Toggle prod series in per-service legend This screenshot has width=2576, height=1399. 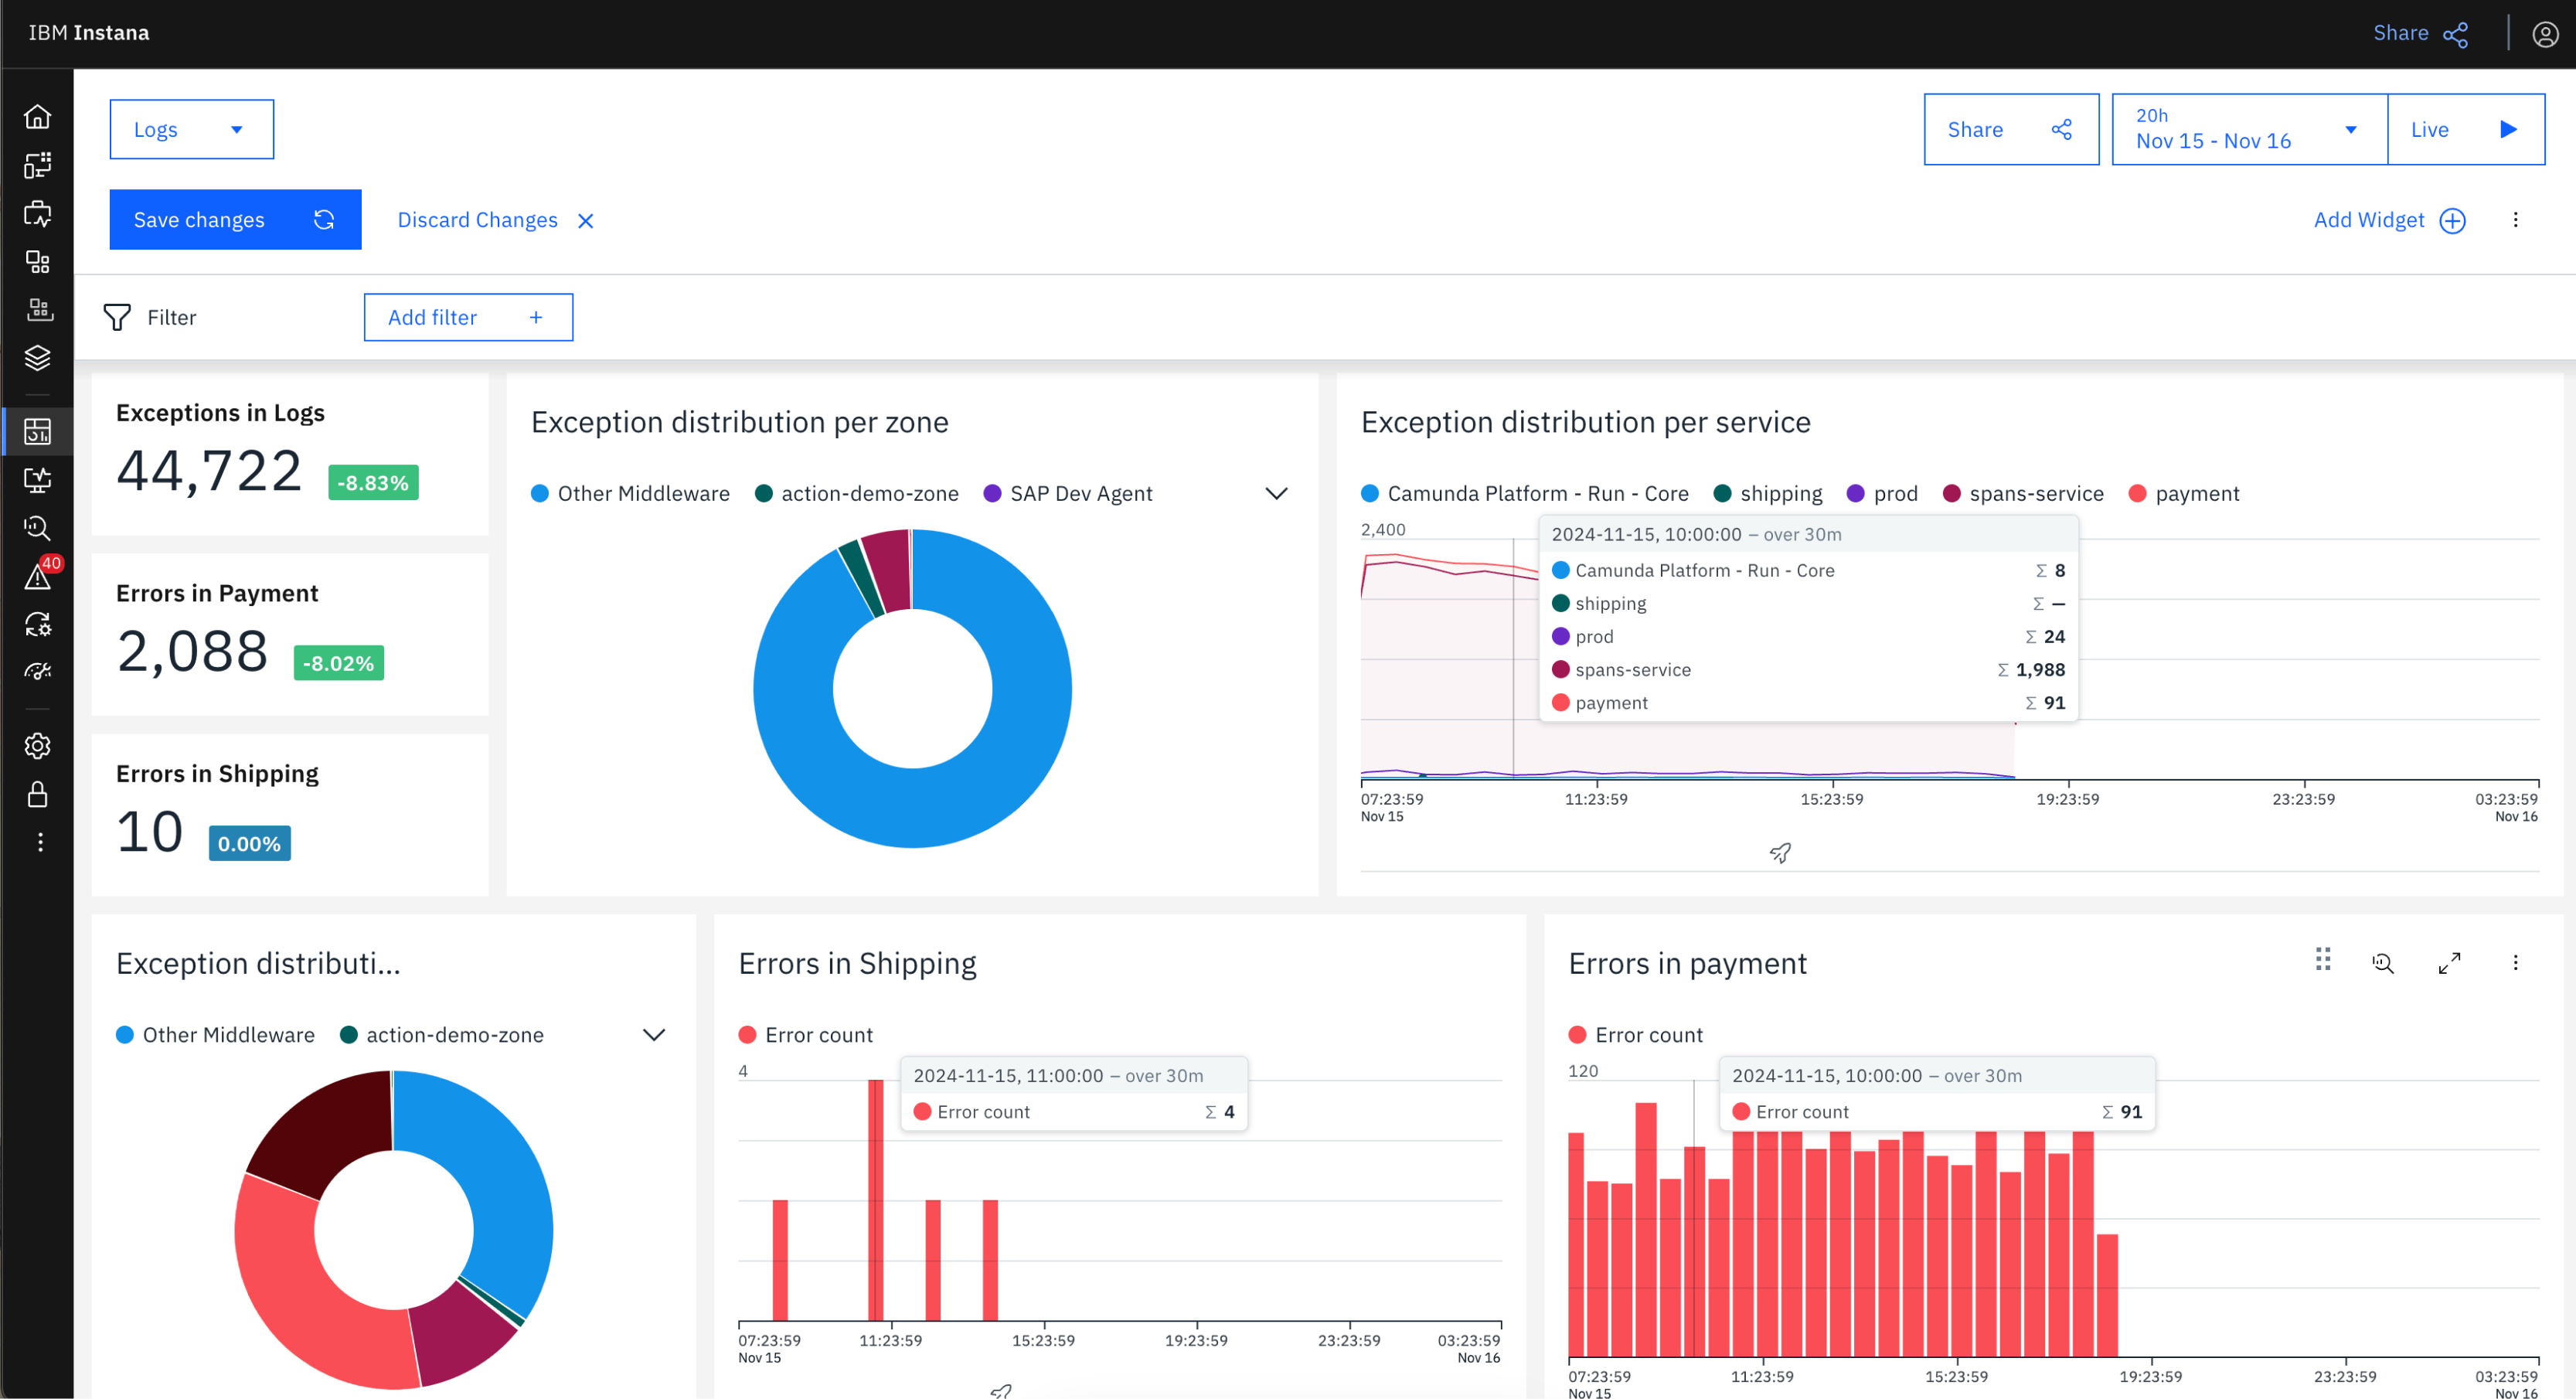pos(1882,494)
